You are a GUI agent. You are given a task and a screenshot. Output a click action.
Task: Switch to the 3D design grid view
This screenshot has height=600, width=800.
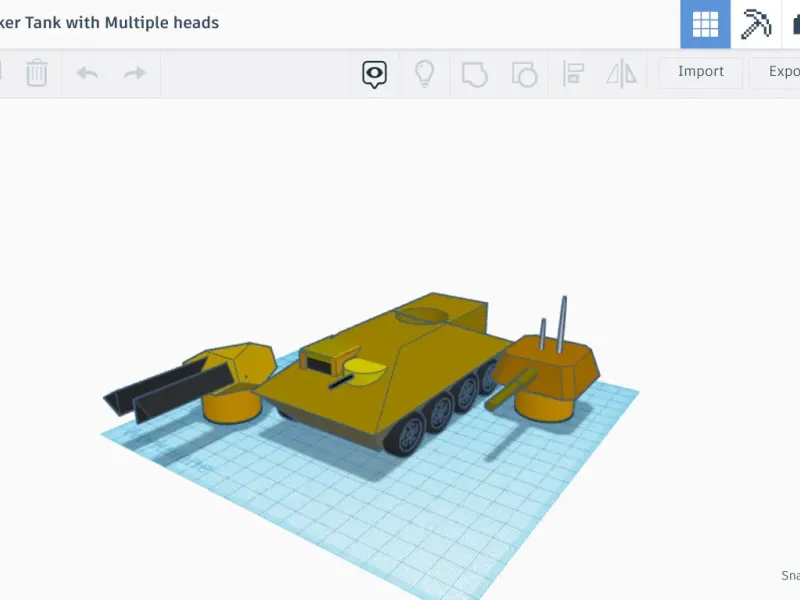click(x=706, y=24)
